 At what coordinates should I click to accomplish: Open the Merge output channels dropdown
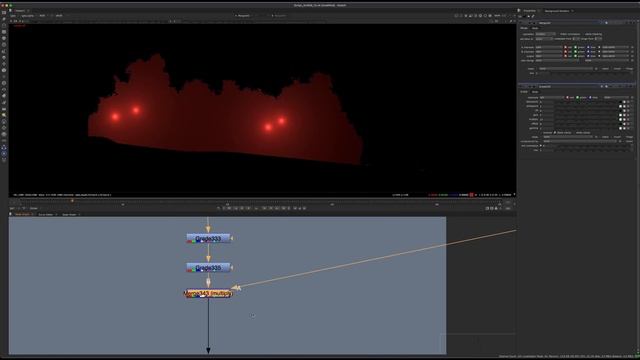pyautogui.click(x=549, y=56)
